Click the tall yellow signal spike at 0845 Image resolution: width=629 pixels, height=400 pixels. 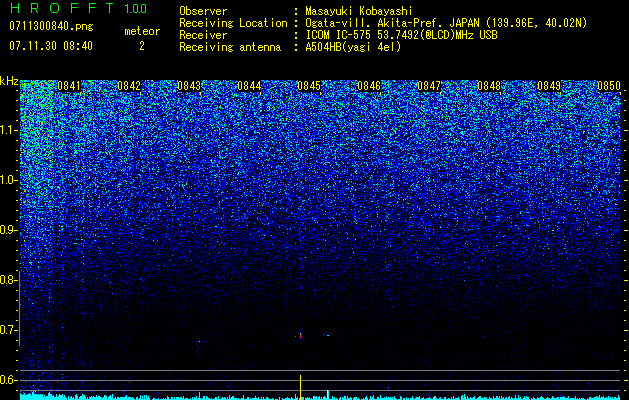click(x=300, y=387)
